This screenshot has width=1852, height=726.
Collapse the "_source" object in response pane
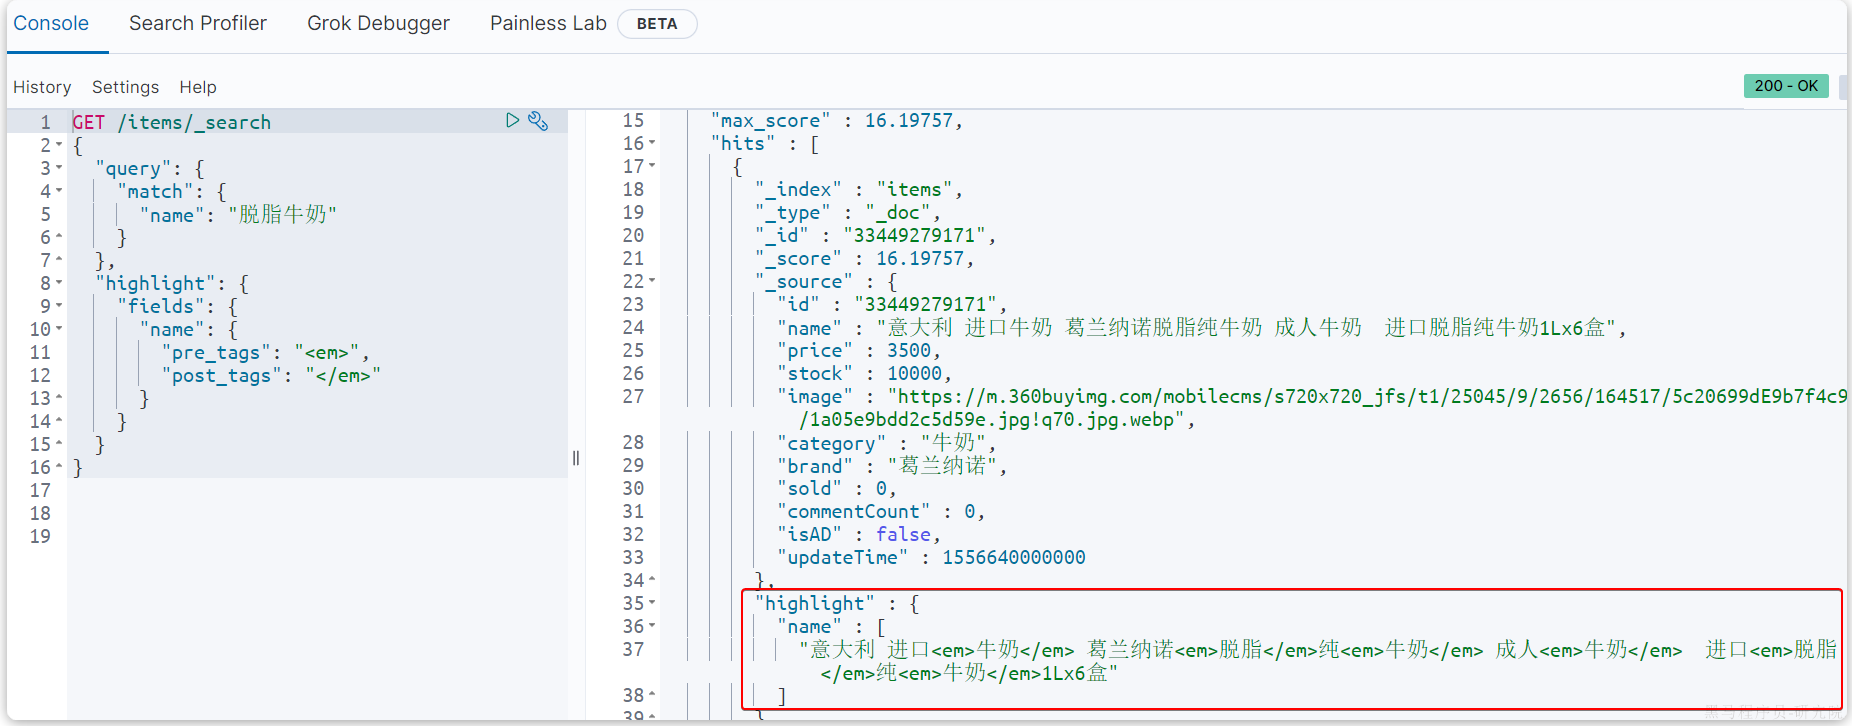(652, 281)
